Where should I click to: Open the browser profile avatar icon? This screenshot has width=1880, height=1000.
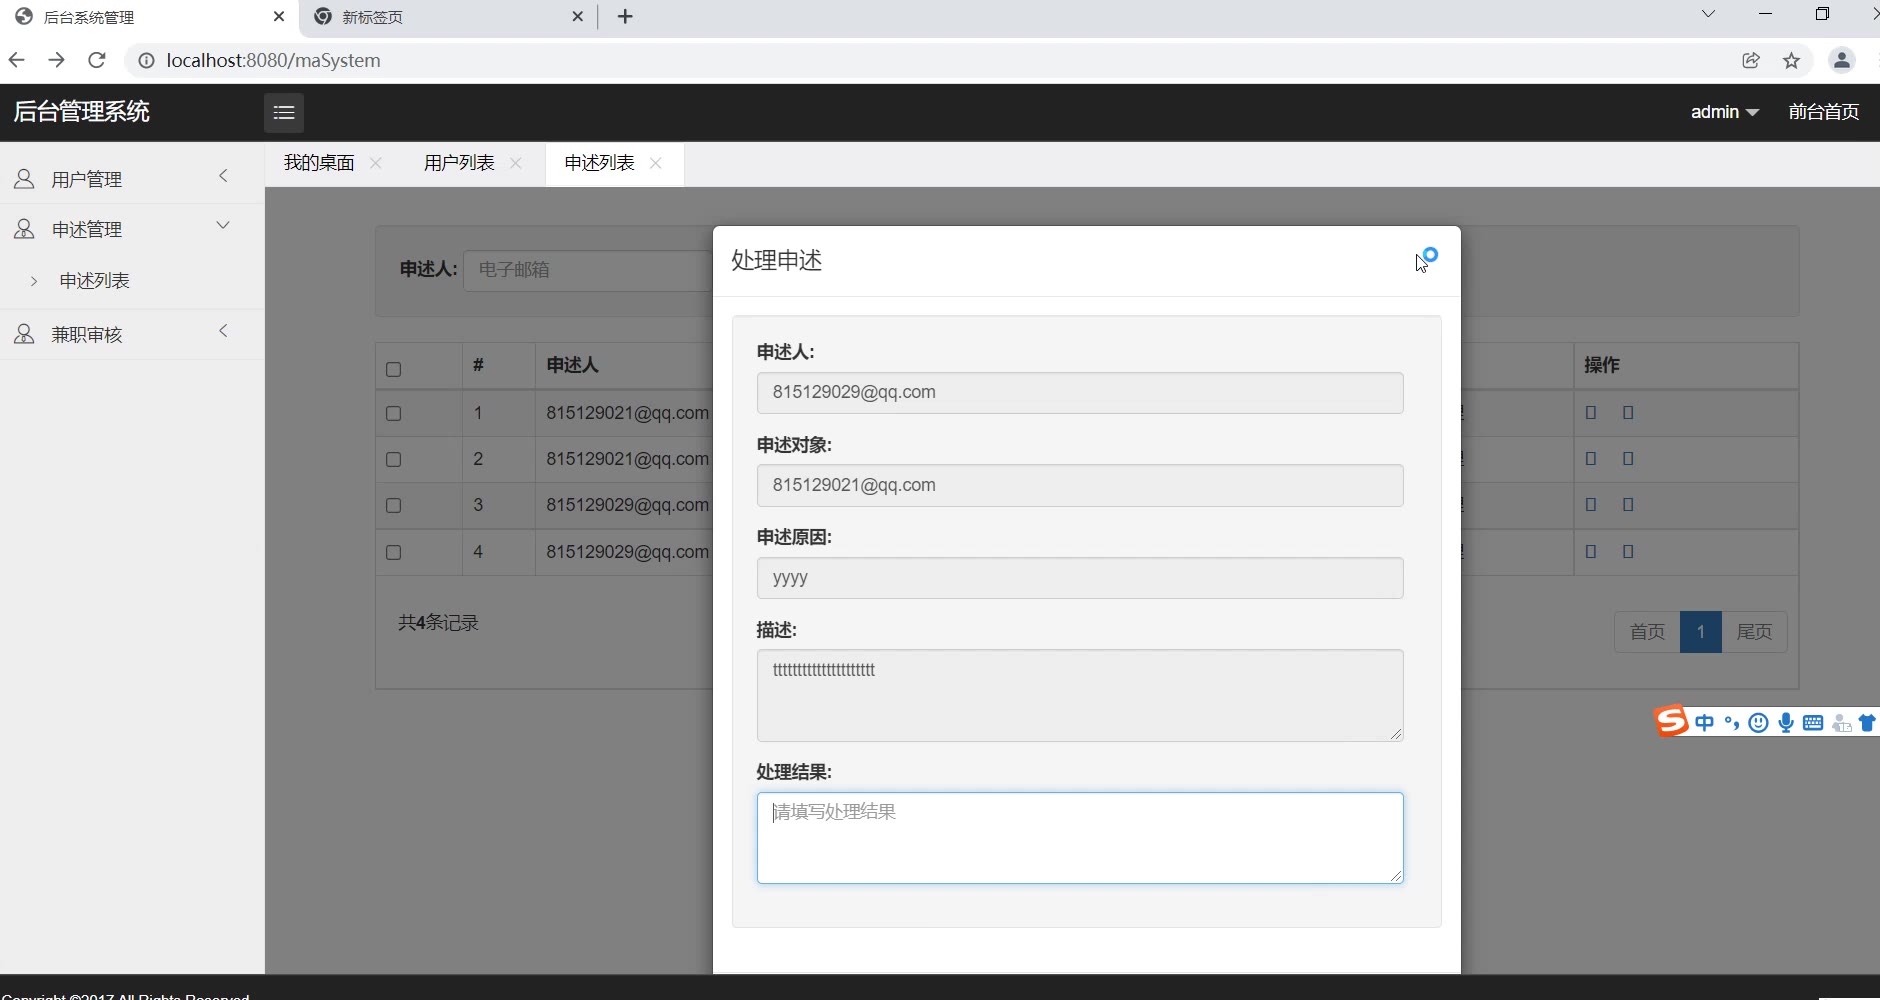[1841, 60]
